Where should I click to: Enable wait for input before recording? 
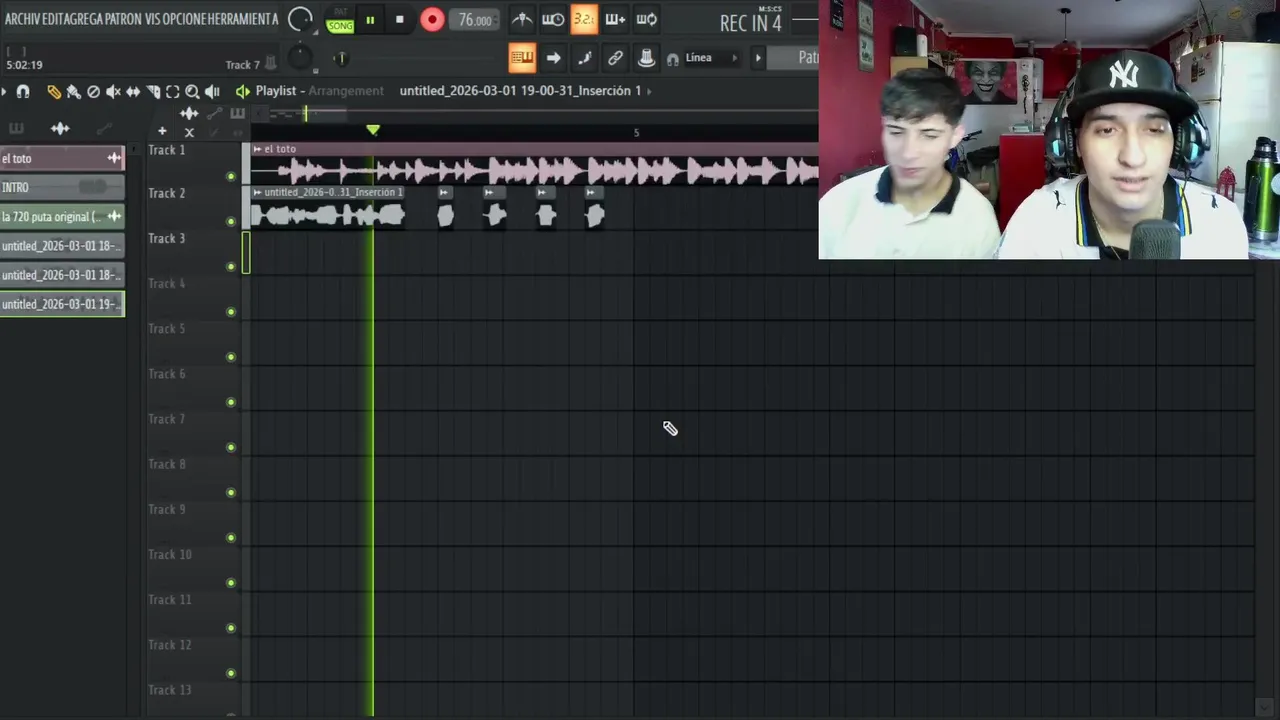(x=553, y=19)
